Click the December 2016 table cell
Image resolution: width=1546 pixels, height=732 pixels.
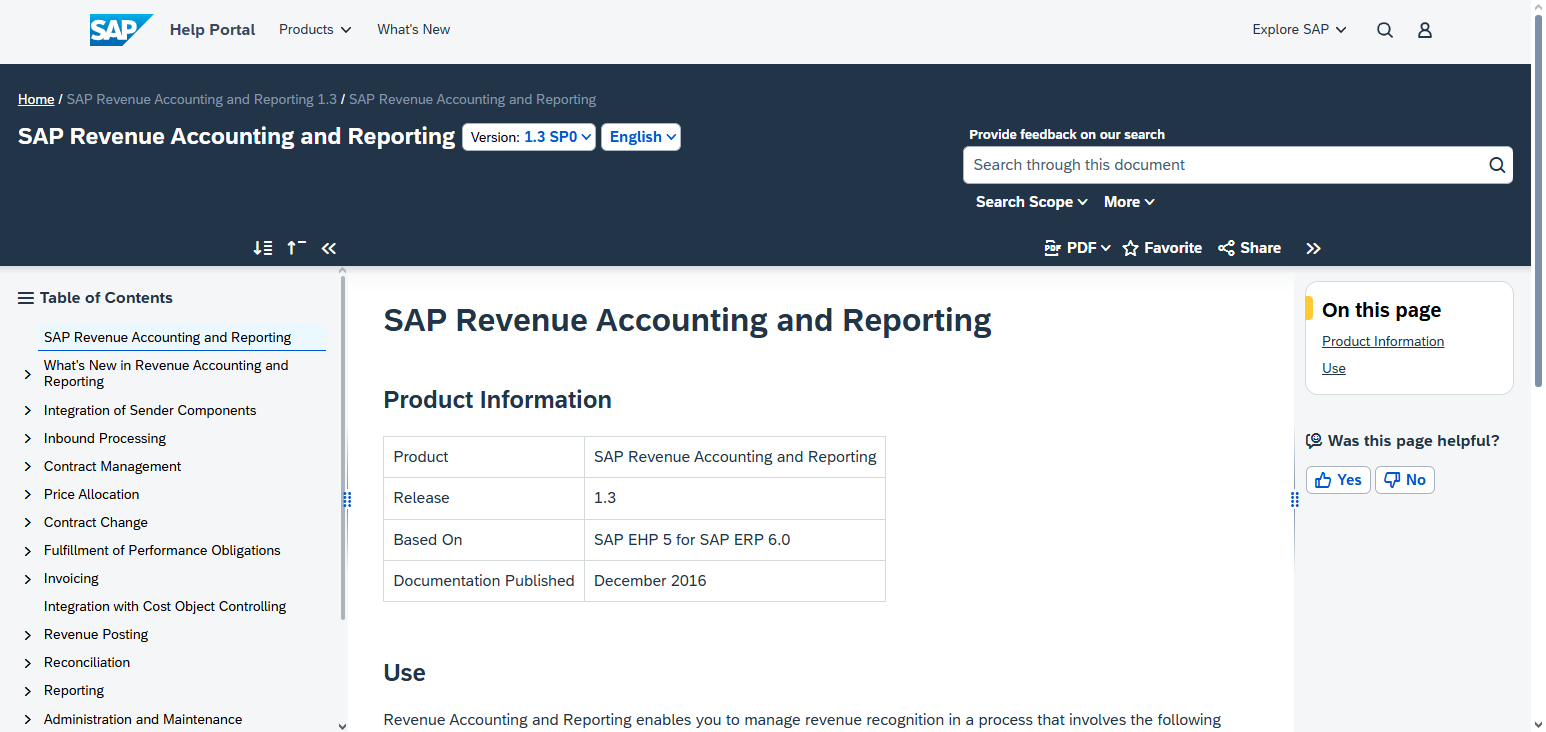pos(735,581)
